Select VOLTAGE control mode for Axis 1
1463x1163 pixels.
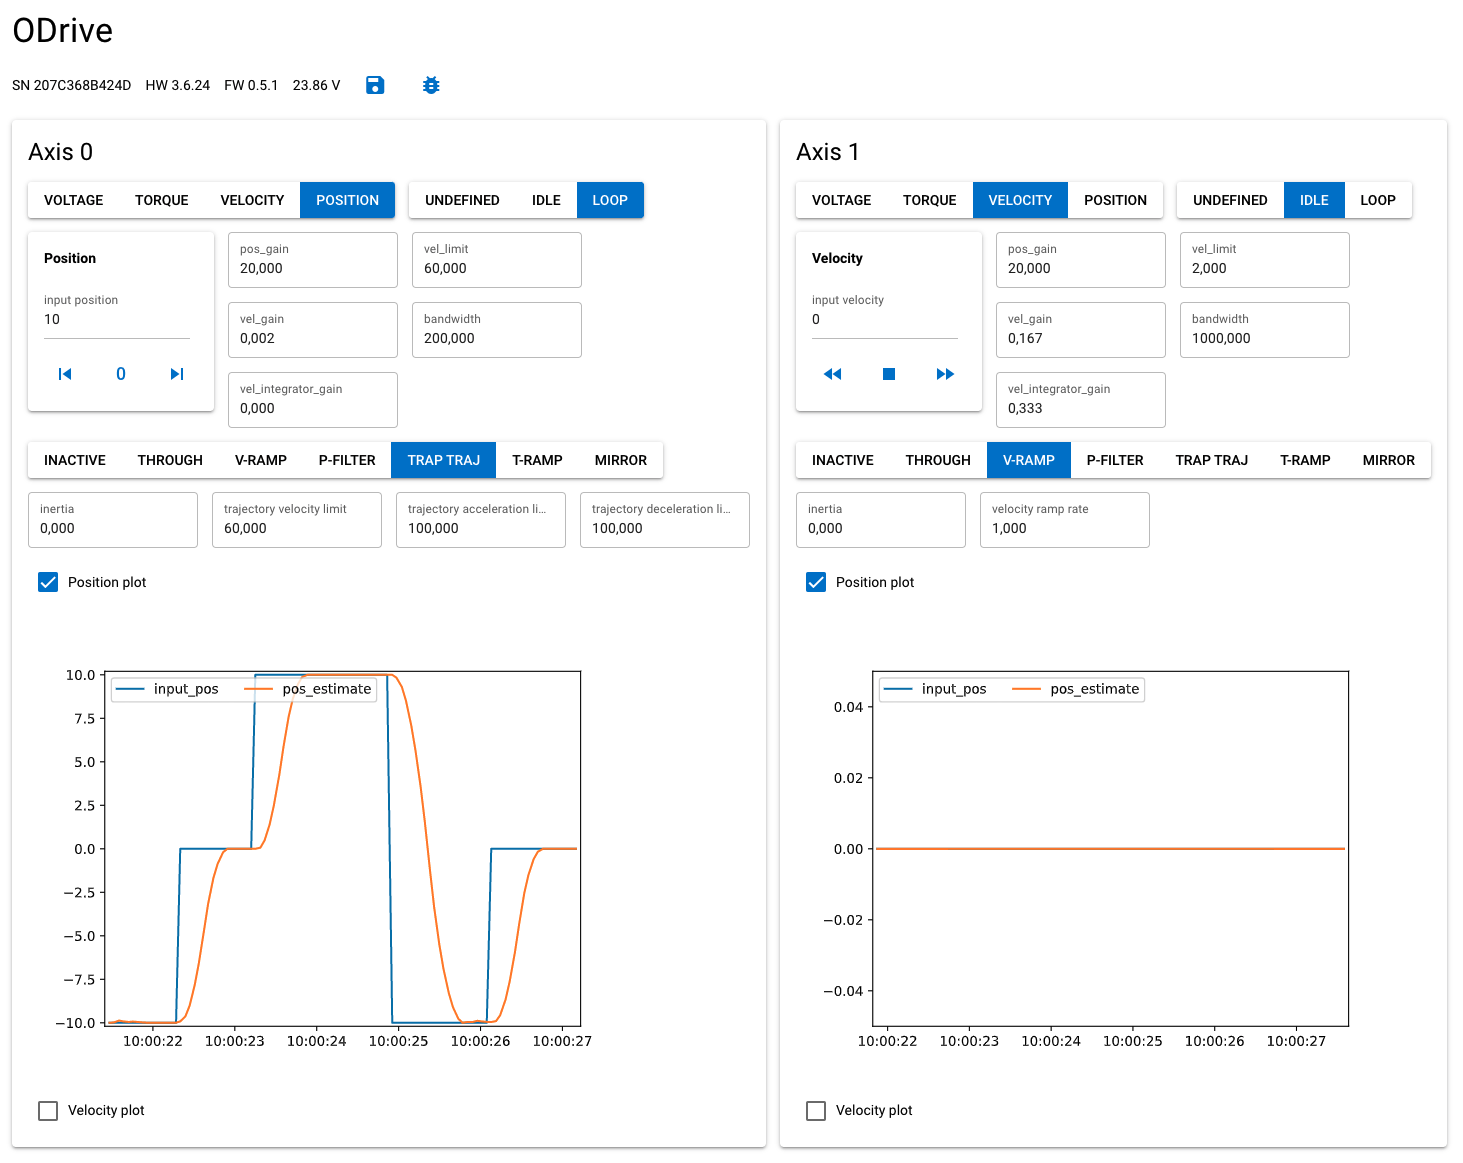(841, 200)
